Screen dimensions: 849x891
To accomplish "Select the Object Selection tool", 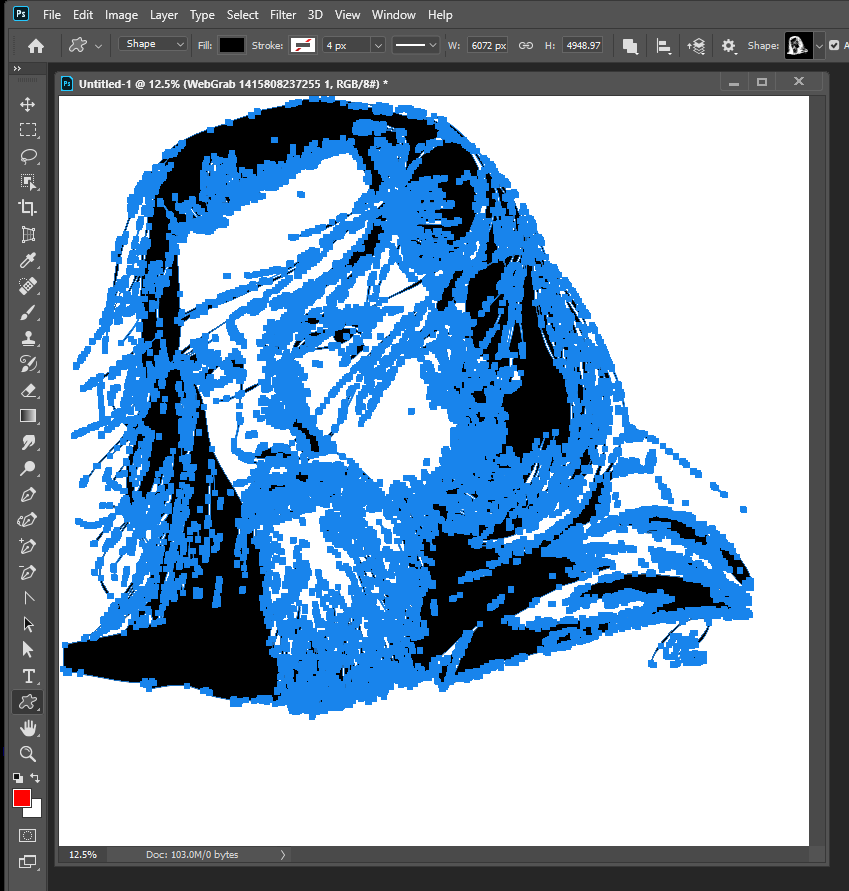I will (27, 182).
